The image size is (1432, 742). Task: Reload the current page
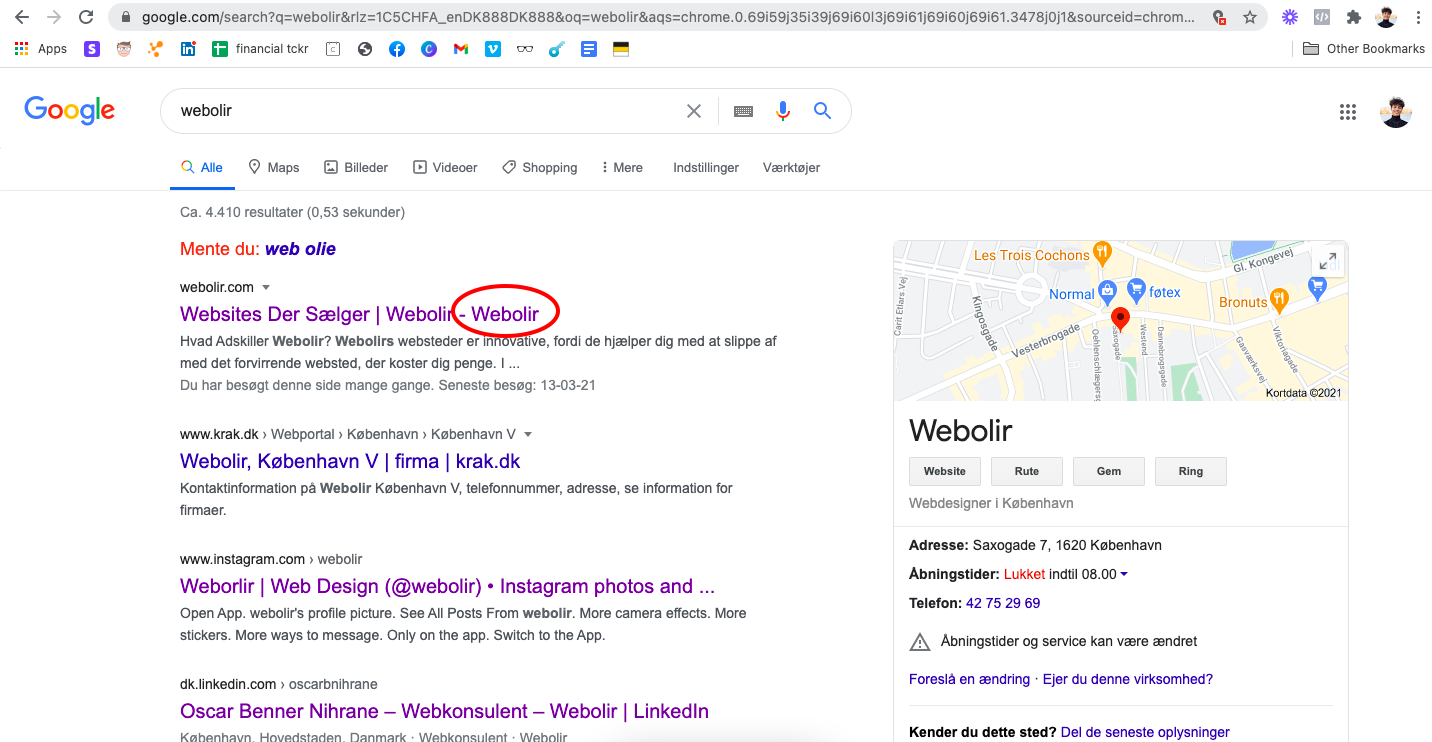pos(86,17)
